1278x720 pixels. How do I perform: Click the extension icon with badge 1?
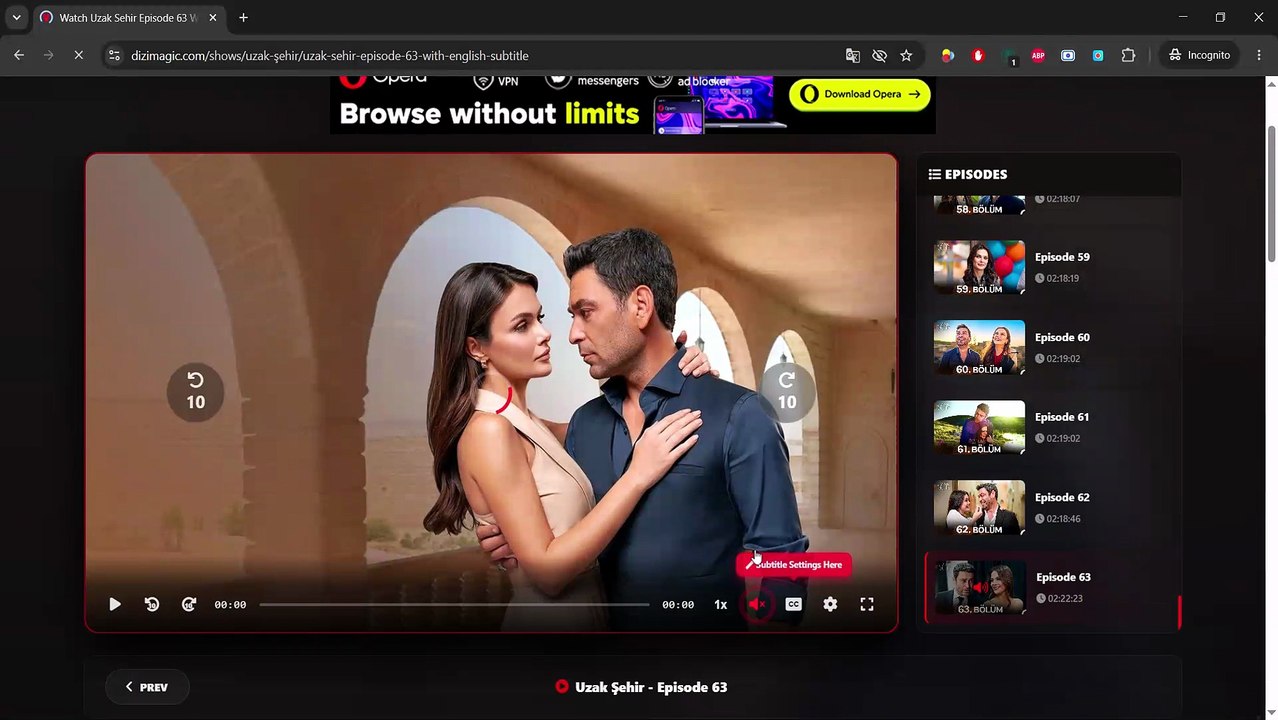pos(1009,57)
